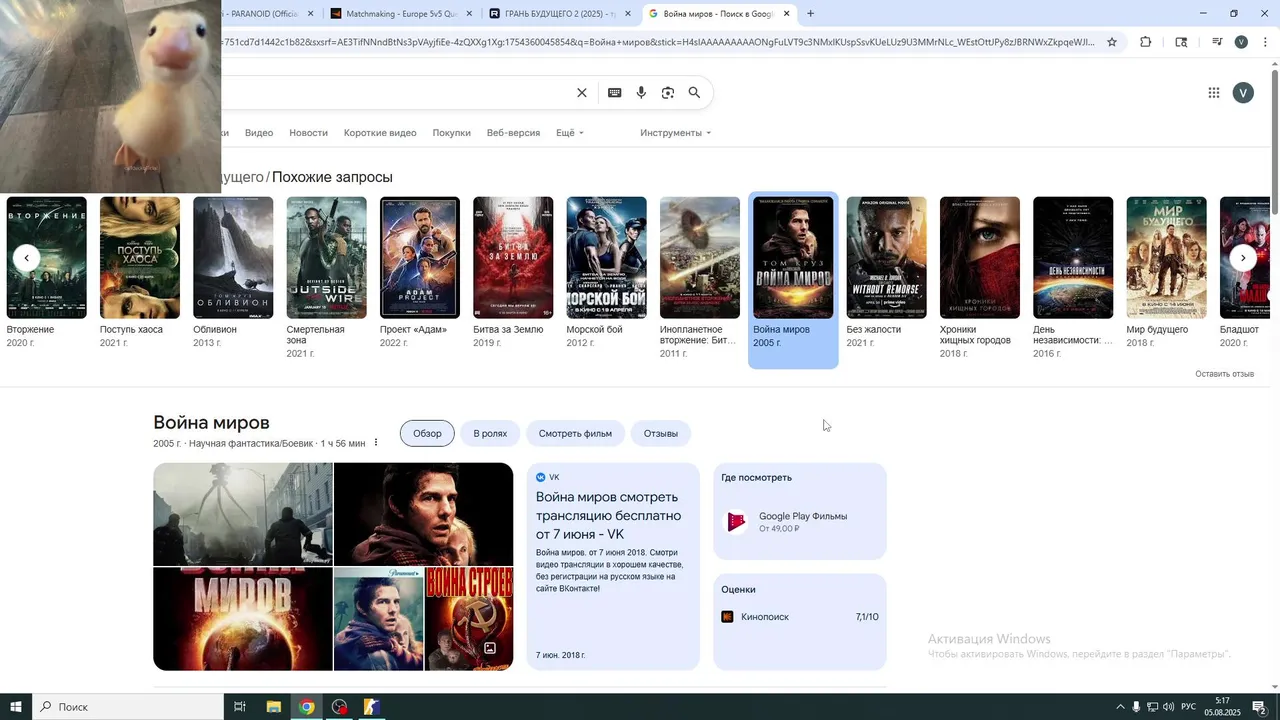Click the magnifier search button
The image size is (1280, 720).
pos(694,93)
